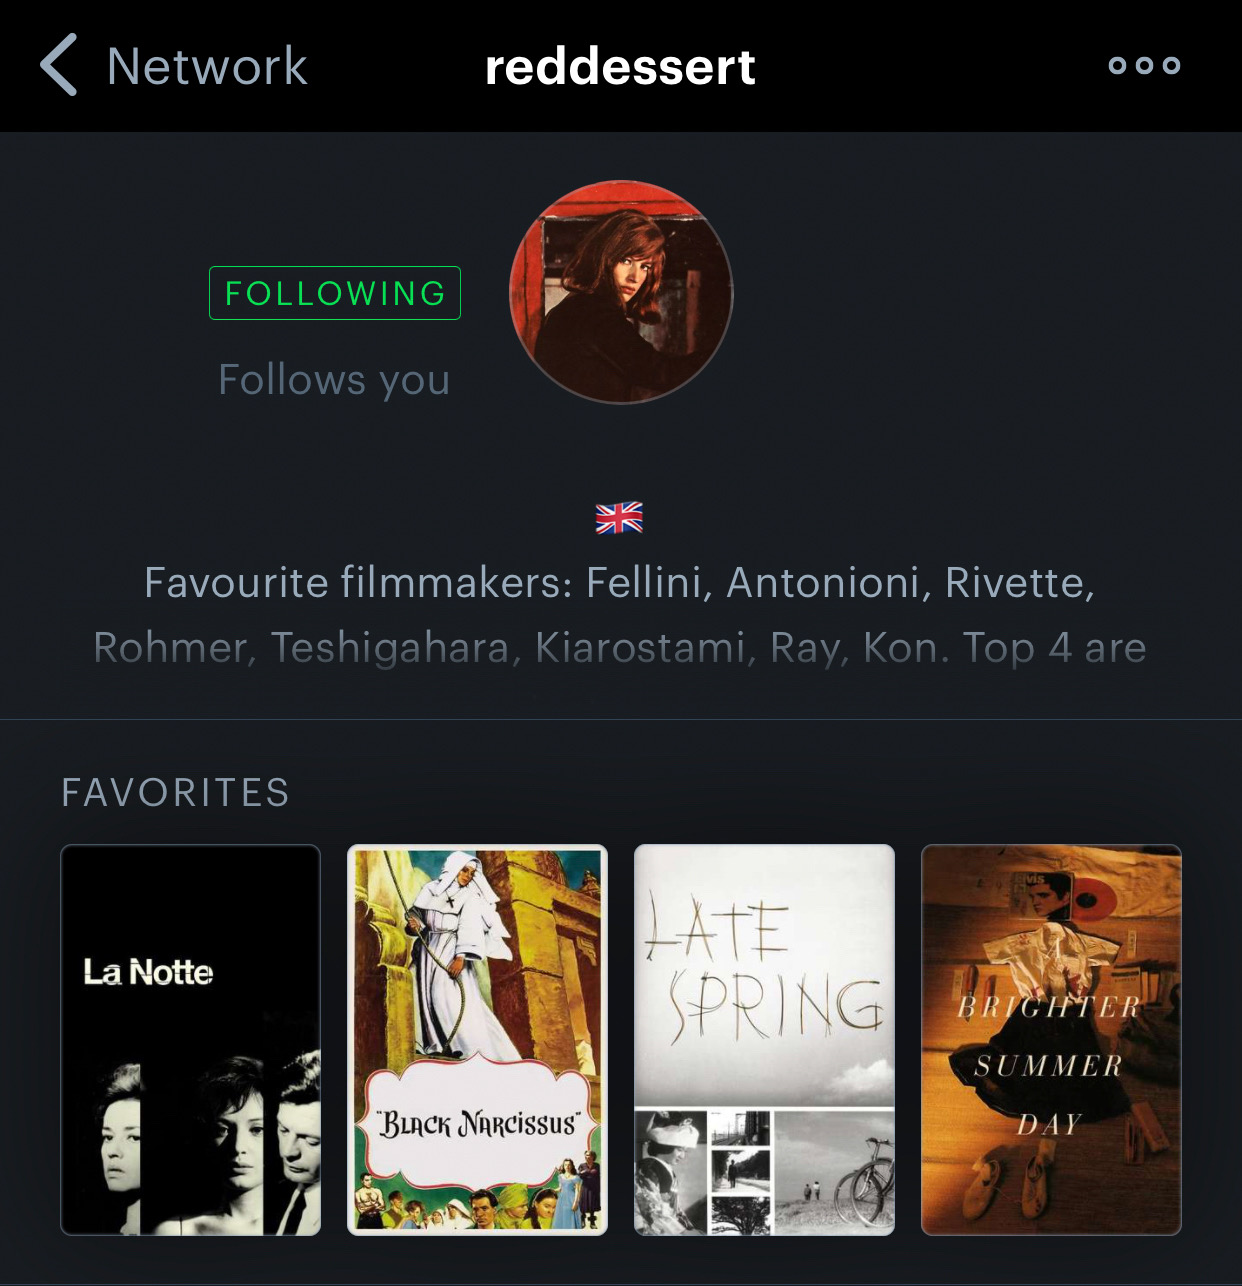The width and height of the screenshot is (1242, 1286).
Task: Expand the truncated bio text
Action: click(x=620, y=615)
